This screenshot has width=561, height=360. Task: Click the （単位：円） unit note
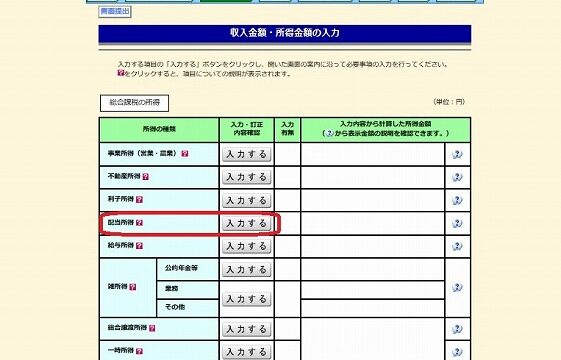point(449,102)
